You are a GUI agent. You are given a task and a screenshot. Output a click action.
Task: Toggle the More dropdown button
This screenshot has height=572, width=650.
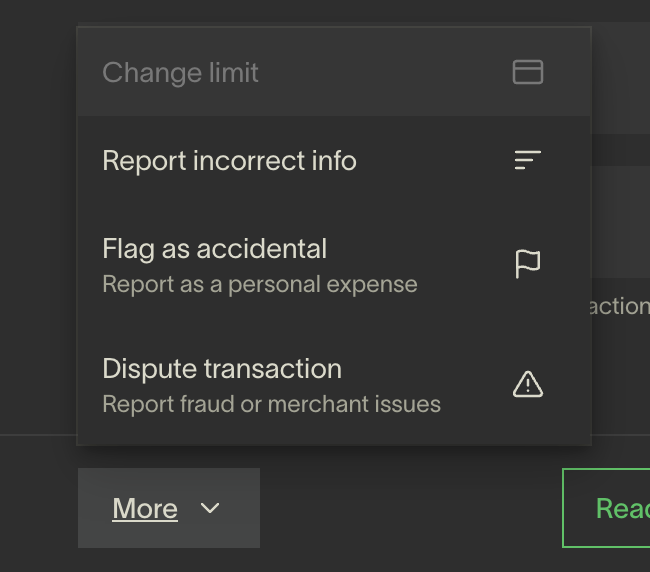pyautogui.click(x=168, y=508)
